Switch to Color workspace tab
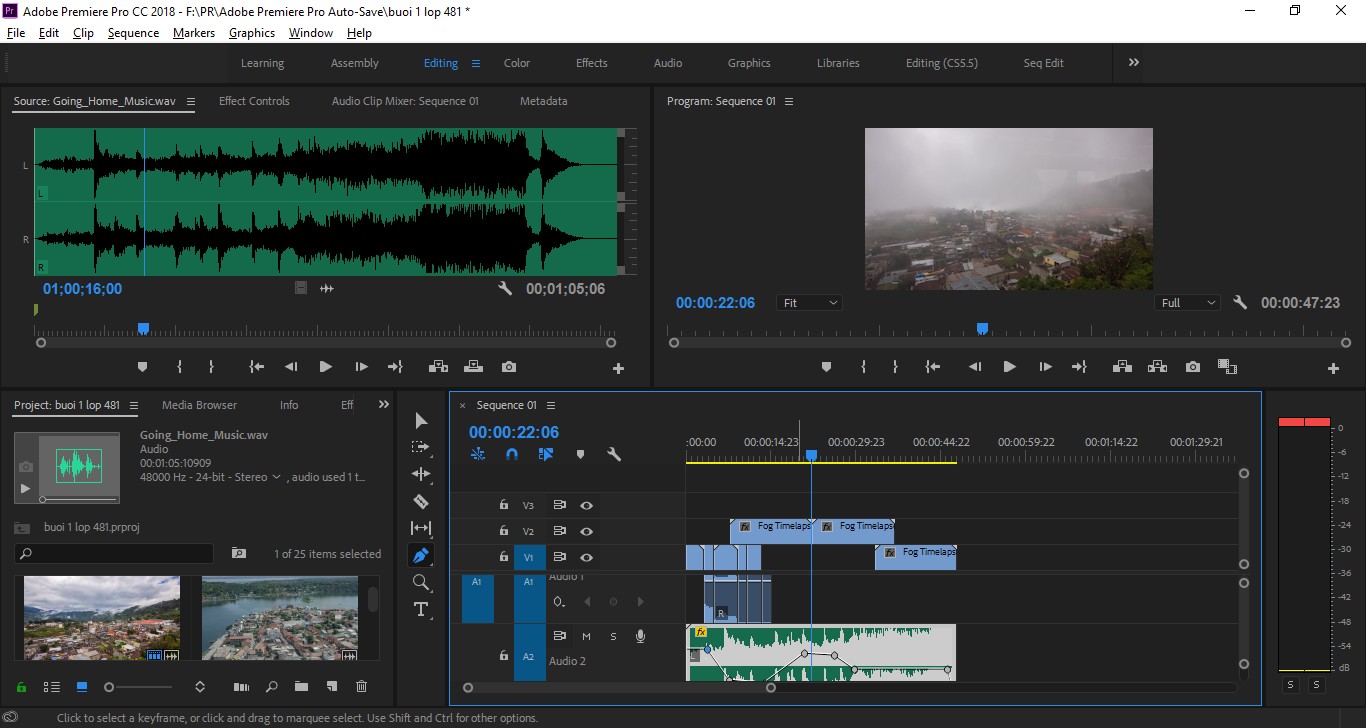This screenshot has height=728, width=1366. (517, 63)
